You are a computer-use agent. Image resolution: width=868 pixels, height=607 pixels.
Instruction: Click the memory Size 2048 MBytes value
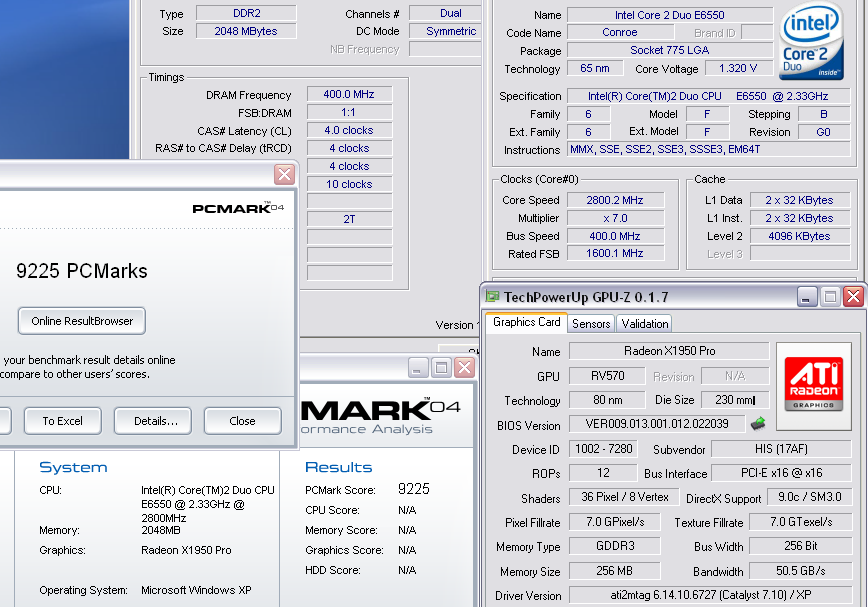(x=246, y=31)
